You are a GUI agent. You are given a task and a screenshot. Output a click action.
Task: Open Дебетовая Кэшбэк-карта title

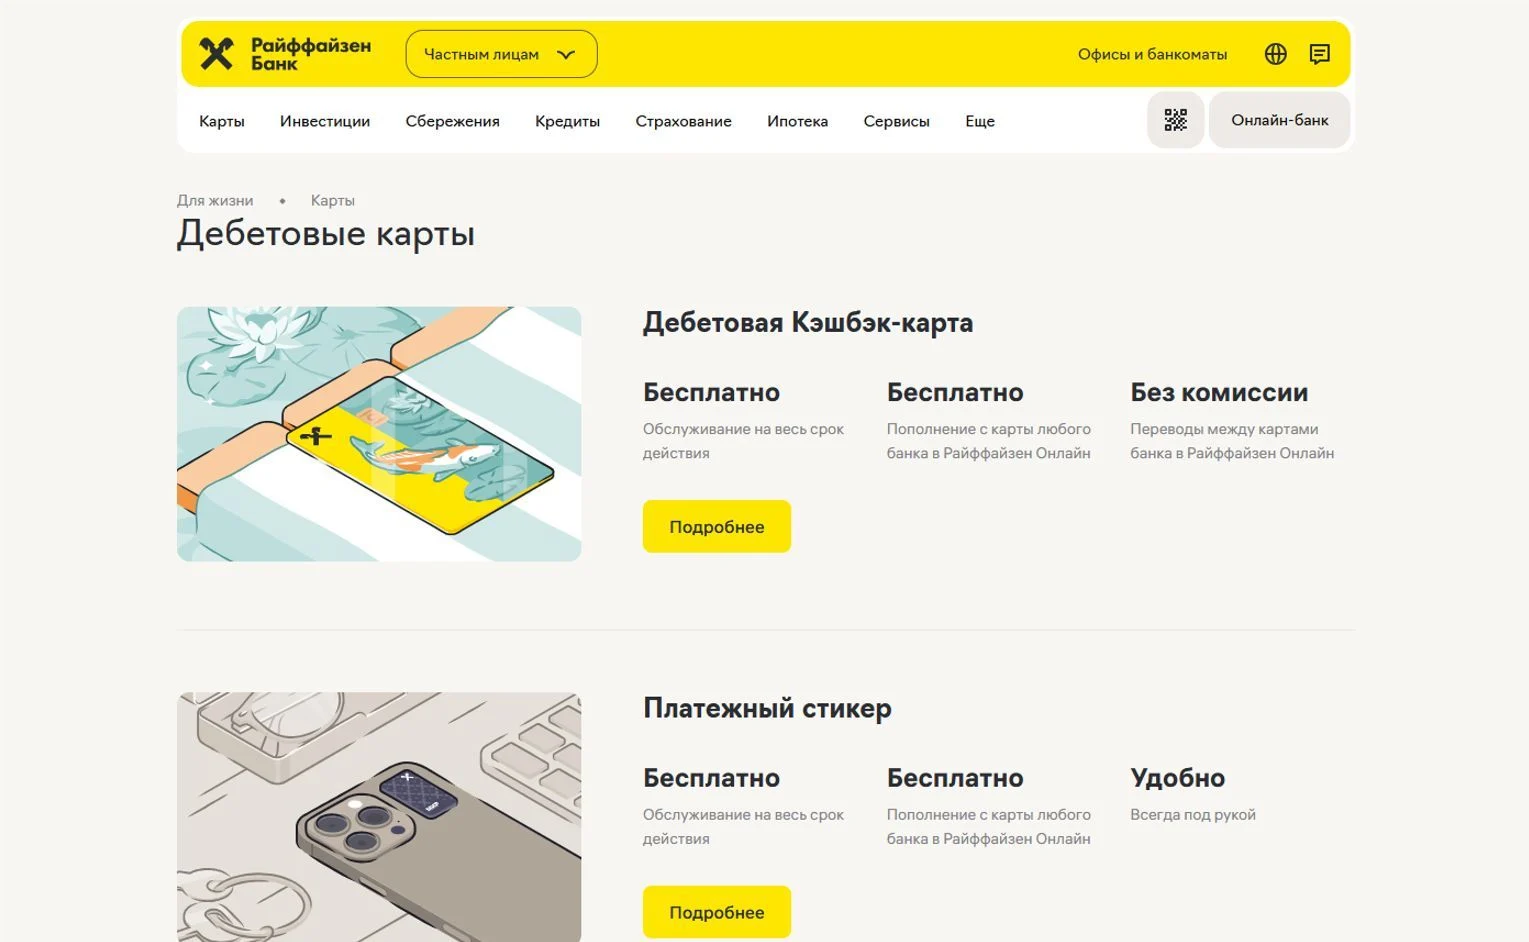click(x=808, y=322)
